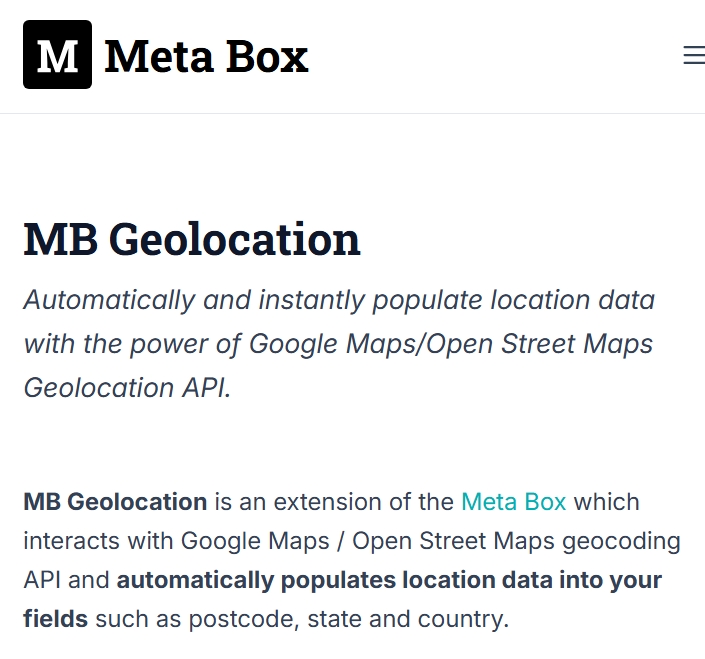Click the bold MB Geolocation paragraph text
Viewport: 705px width, 659px height.
[x=115, y=502]
